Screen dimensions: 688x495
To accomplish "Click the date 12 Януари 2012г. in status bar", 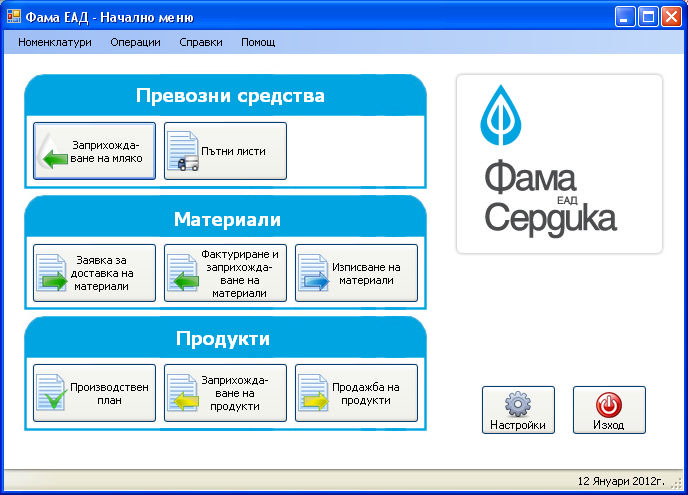I will tap(621, 481).
